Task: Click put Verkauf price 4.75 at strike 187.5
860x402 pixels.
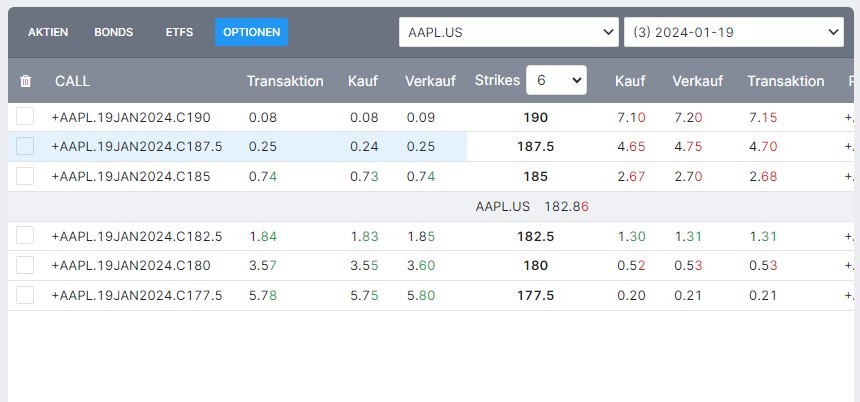Action: [x=688, y=147]
